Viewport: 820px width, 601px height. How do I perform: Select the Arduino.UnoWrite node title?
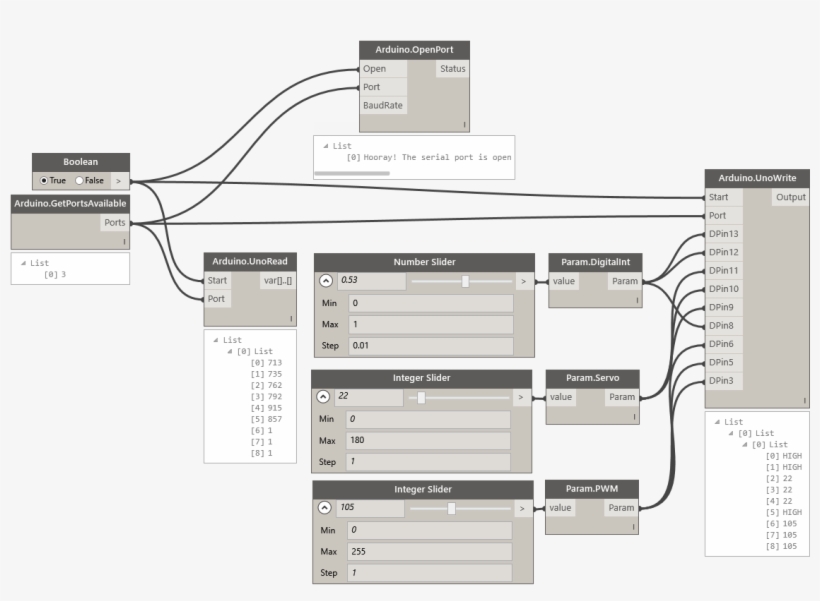pos(757,178)
